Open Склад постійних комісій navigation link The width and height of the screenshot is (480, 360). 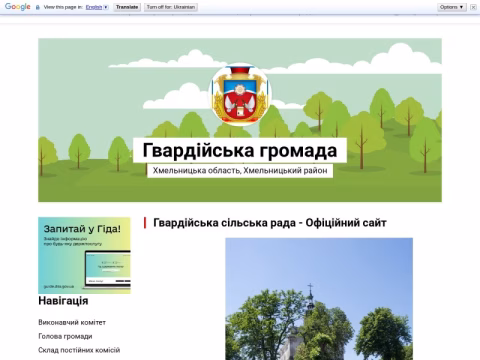click(79, 350)
